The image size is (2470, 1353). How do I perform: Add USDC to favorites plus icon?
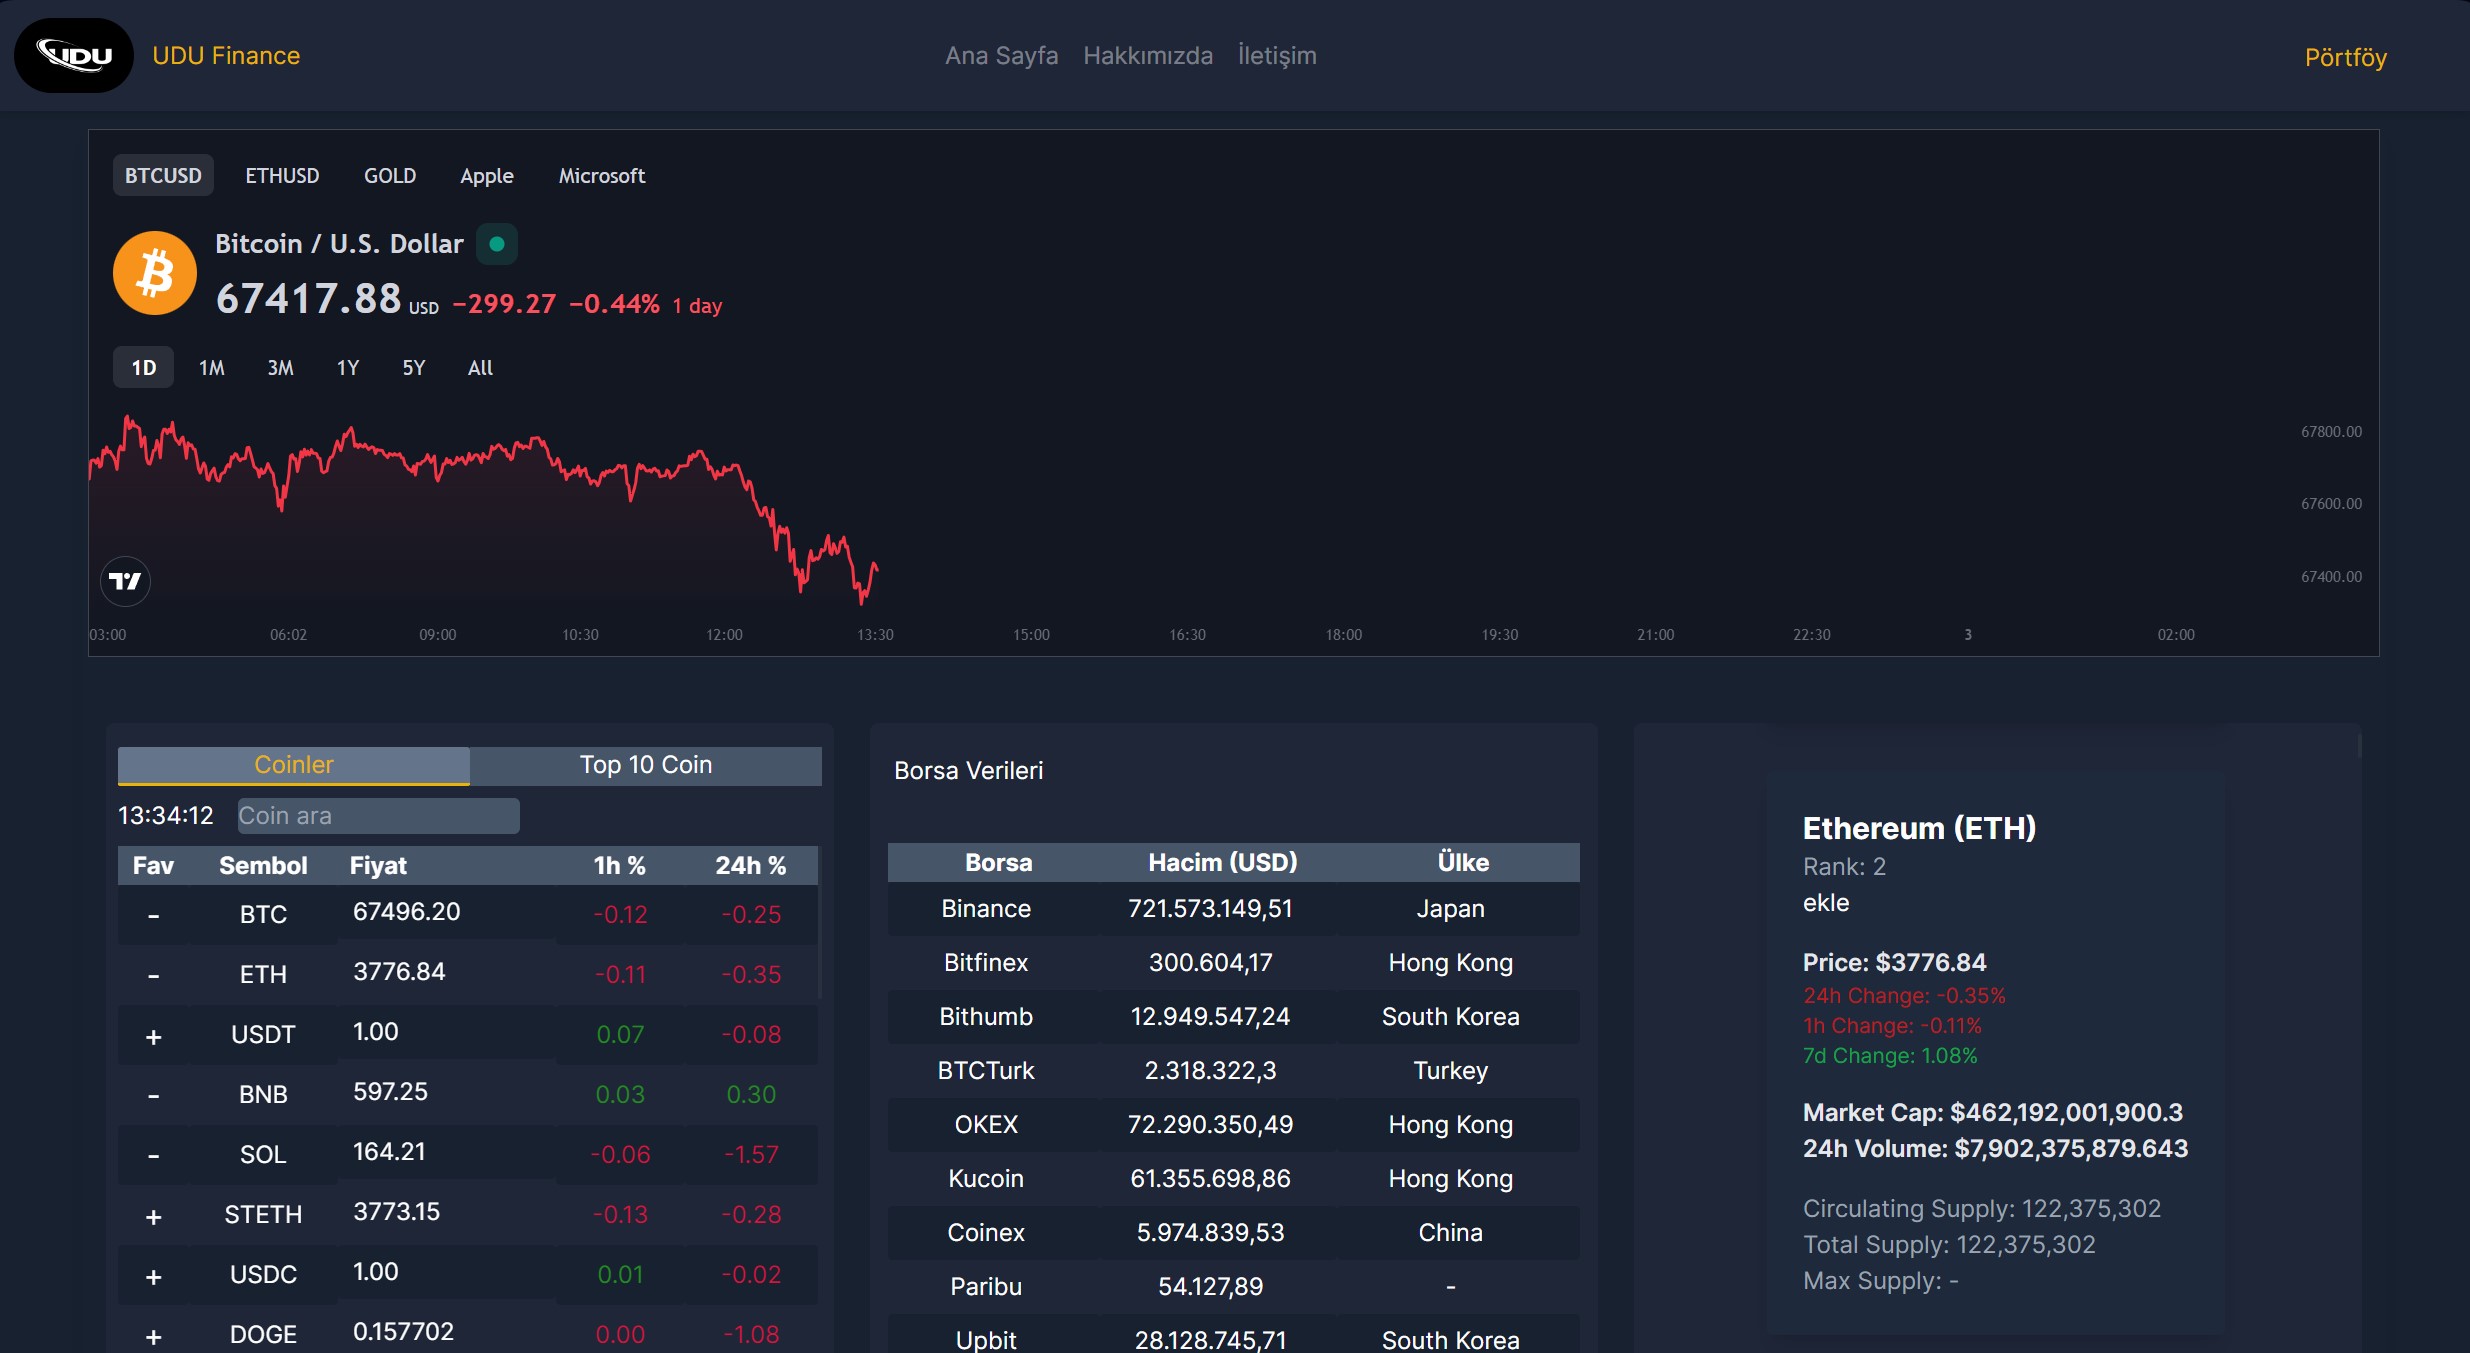tap(153, 1276)
